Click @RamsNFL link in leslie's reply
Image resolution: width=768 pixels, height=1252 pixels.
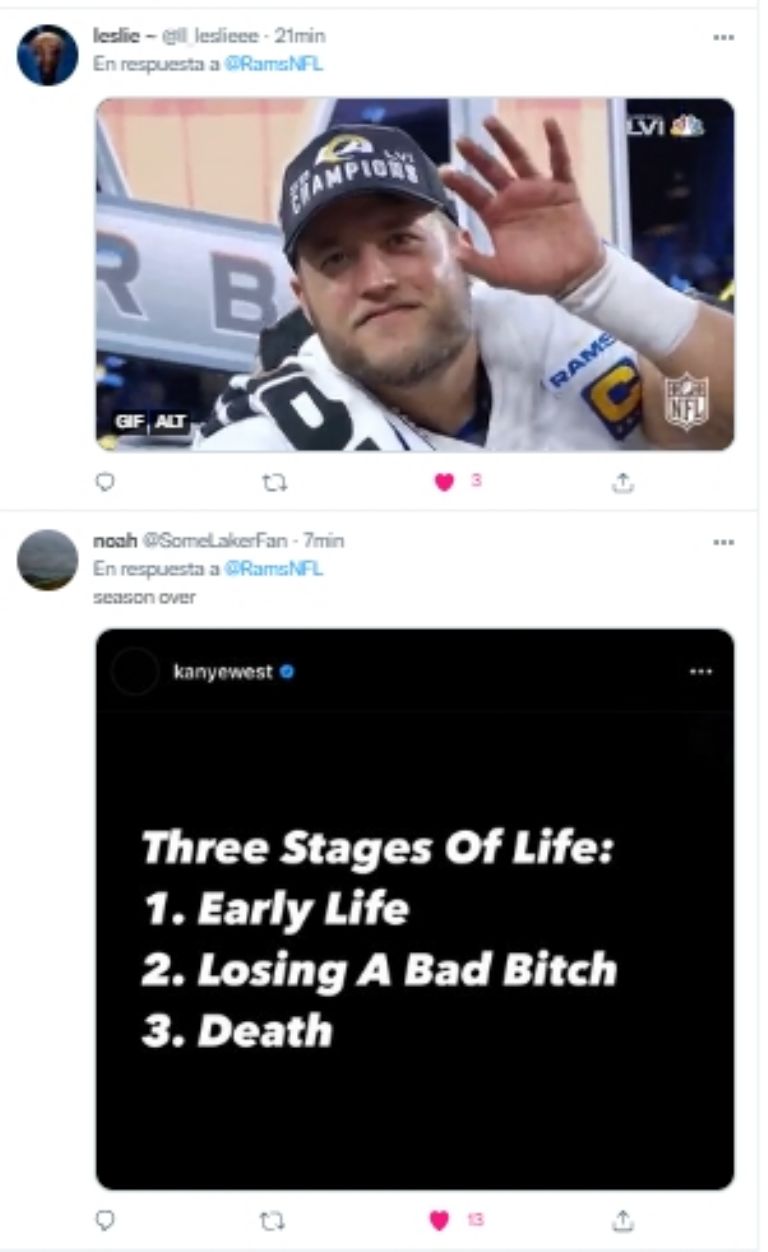(x=274, y=65)
